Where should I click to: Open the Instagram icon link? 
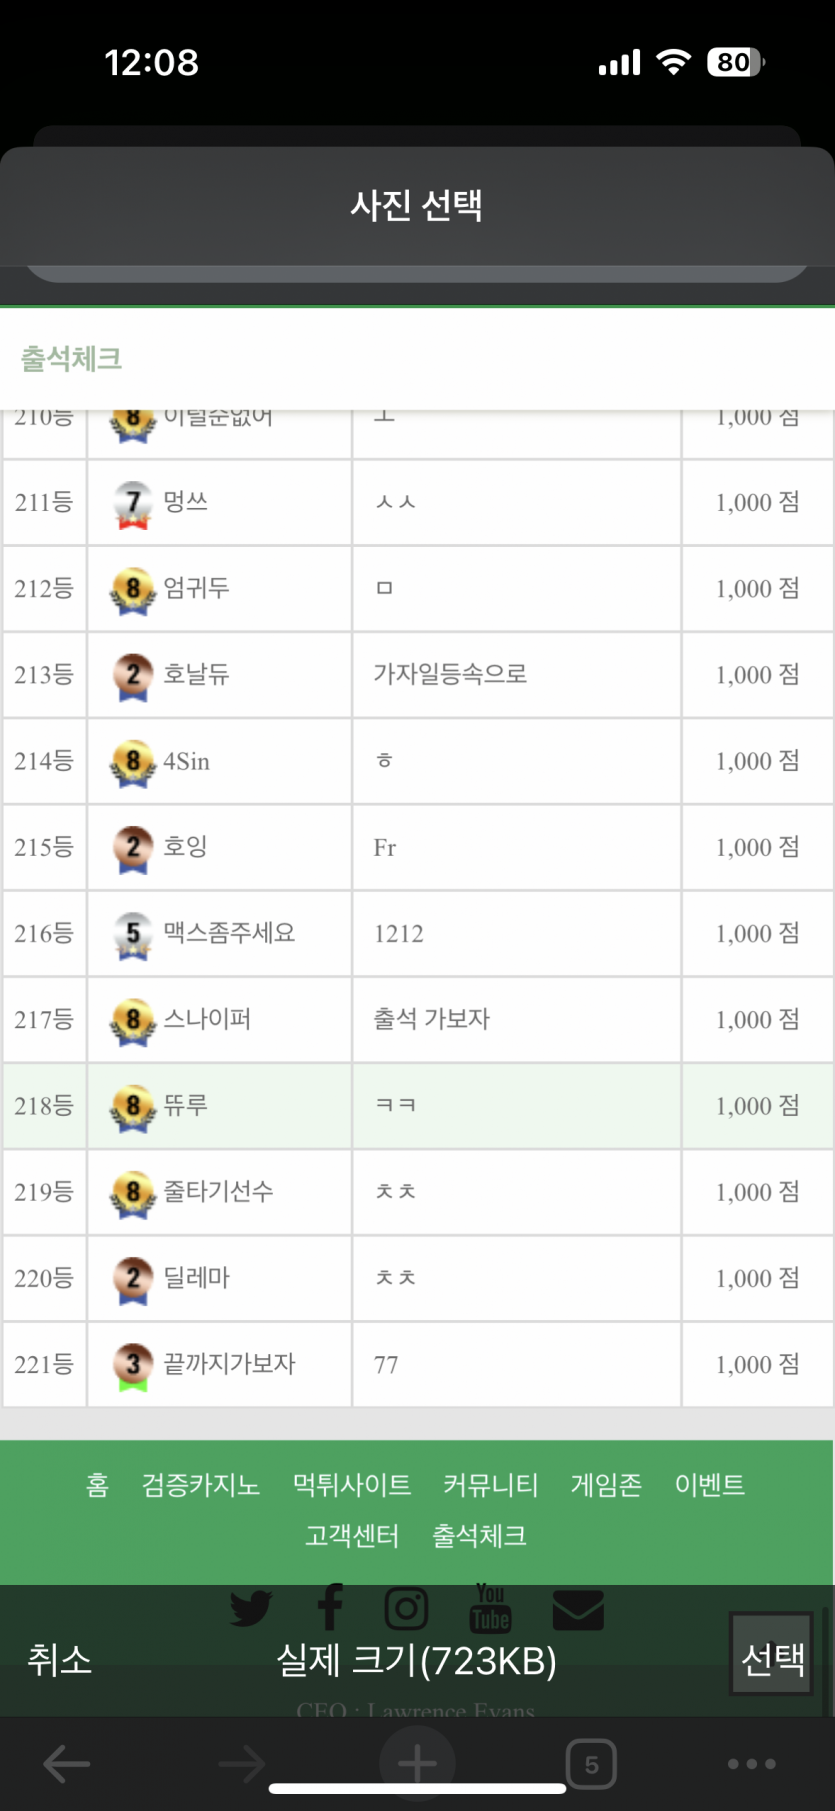406,1608
